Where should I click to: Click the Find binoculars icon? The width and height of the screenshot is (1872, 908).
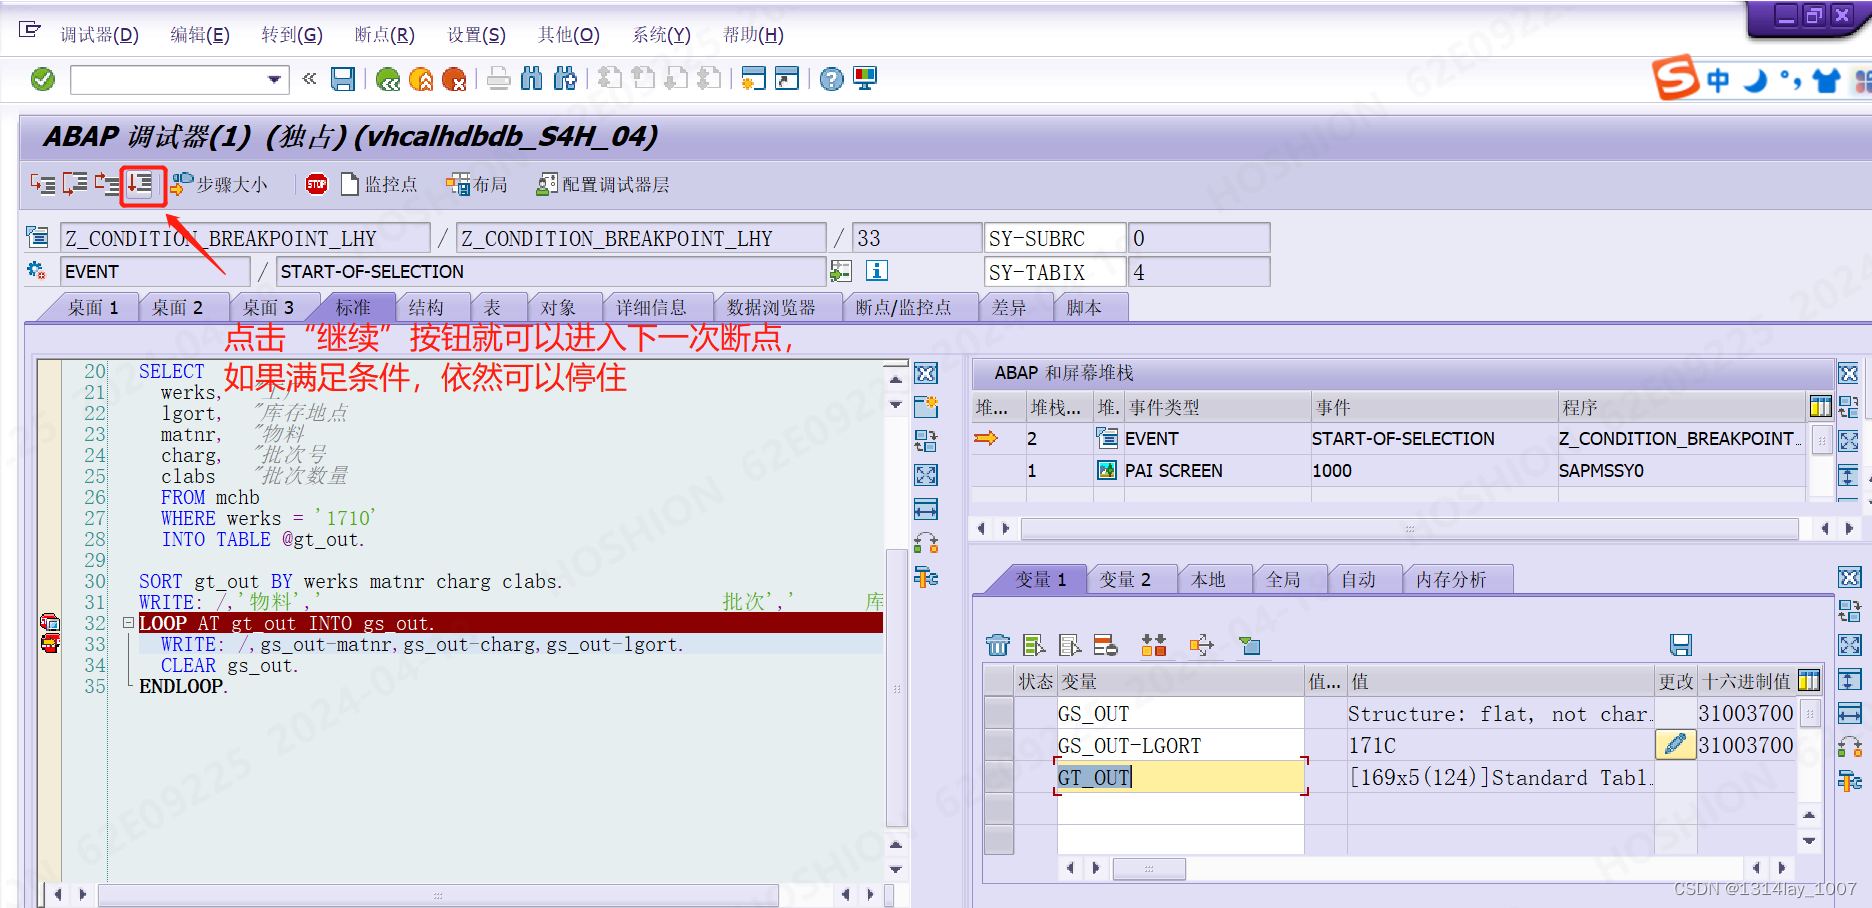(532, 79)
